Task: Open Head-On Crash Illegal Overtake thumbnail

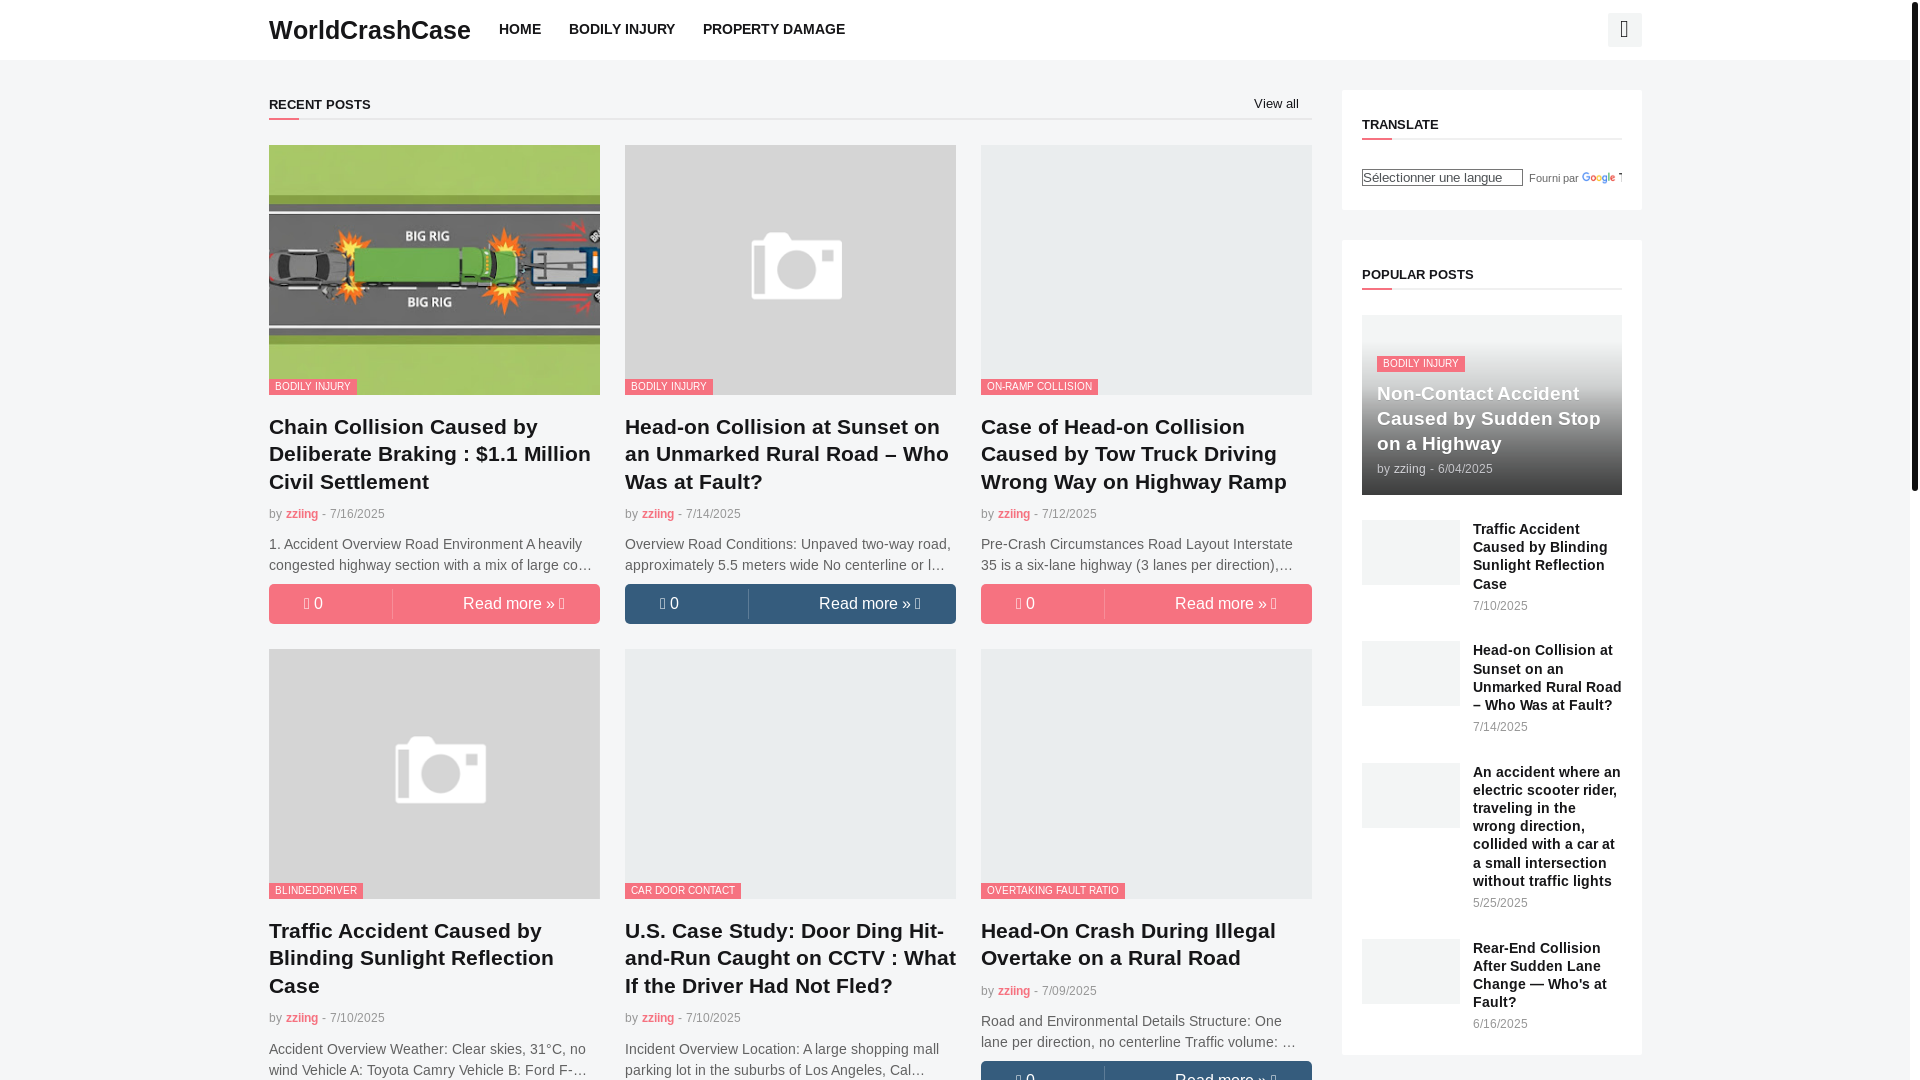Action: [1146, 774]
